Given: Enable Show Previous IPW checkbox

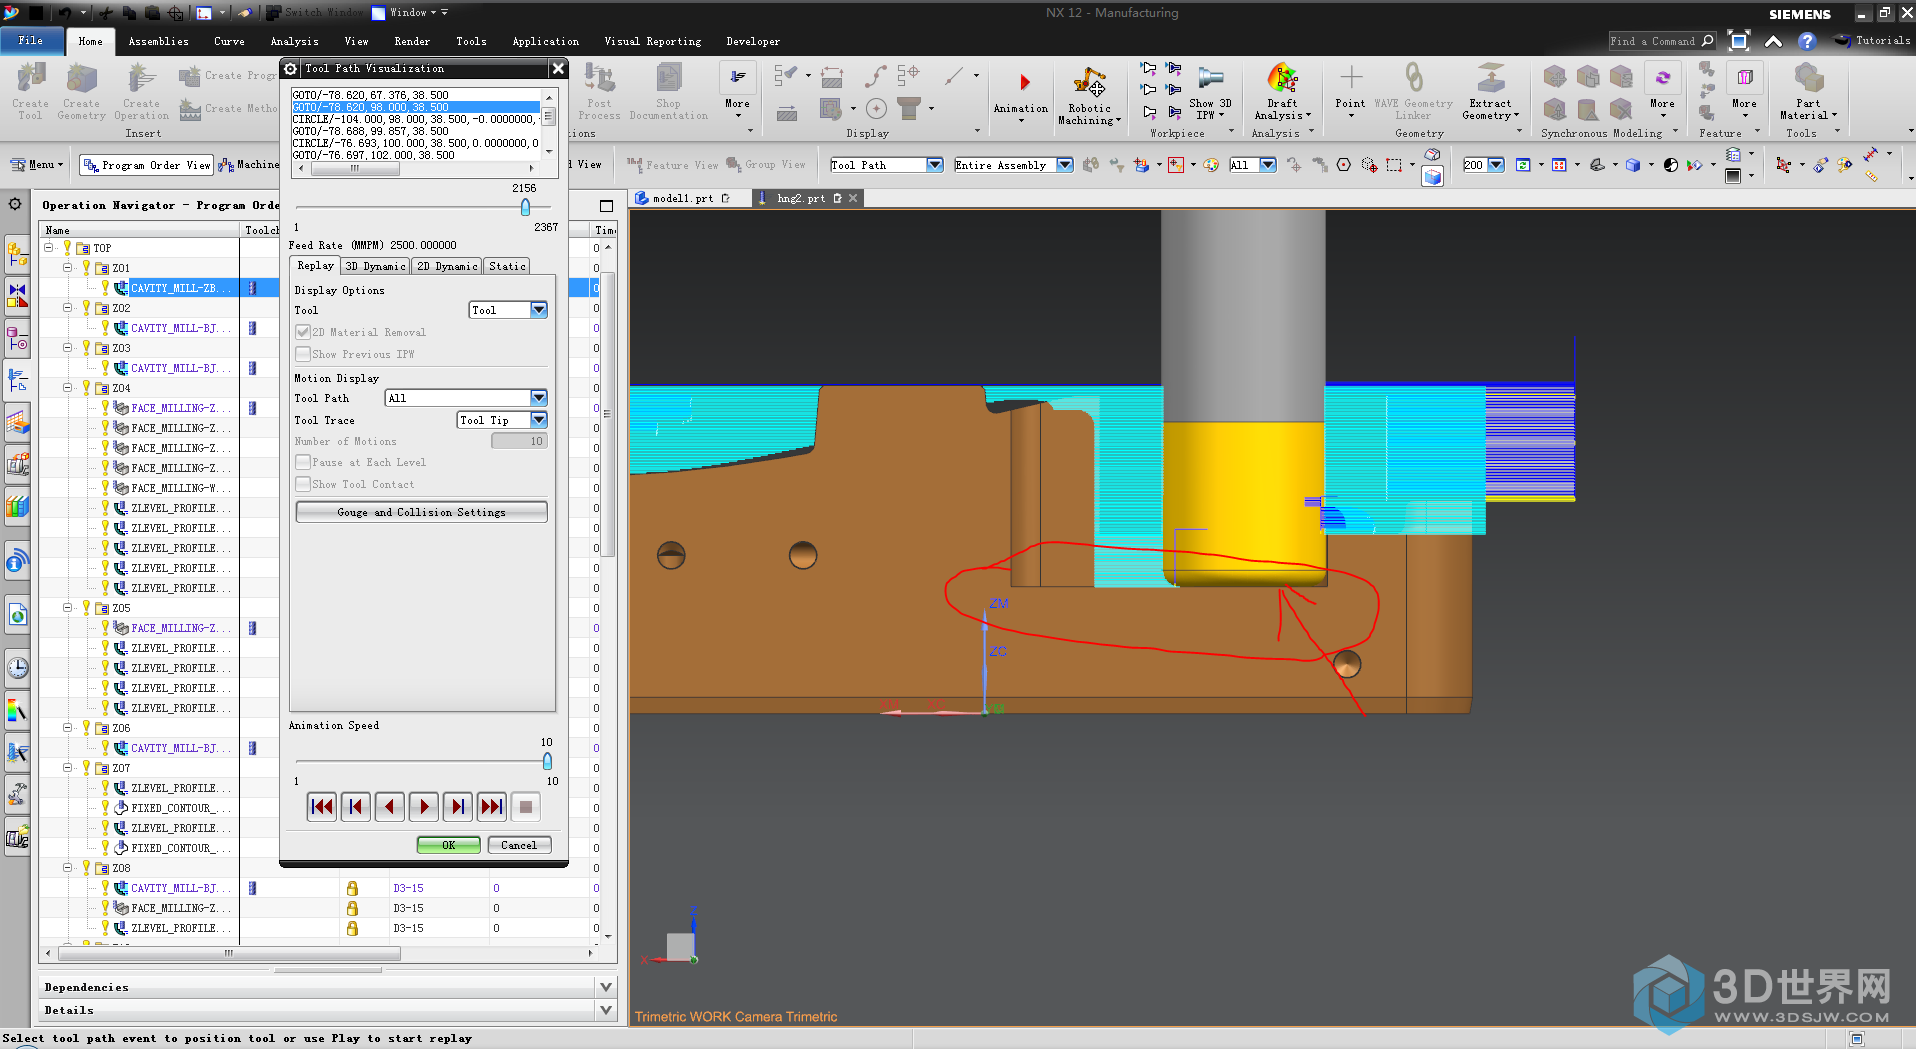Looking at the screenshot, I should [x=302, y=354].
